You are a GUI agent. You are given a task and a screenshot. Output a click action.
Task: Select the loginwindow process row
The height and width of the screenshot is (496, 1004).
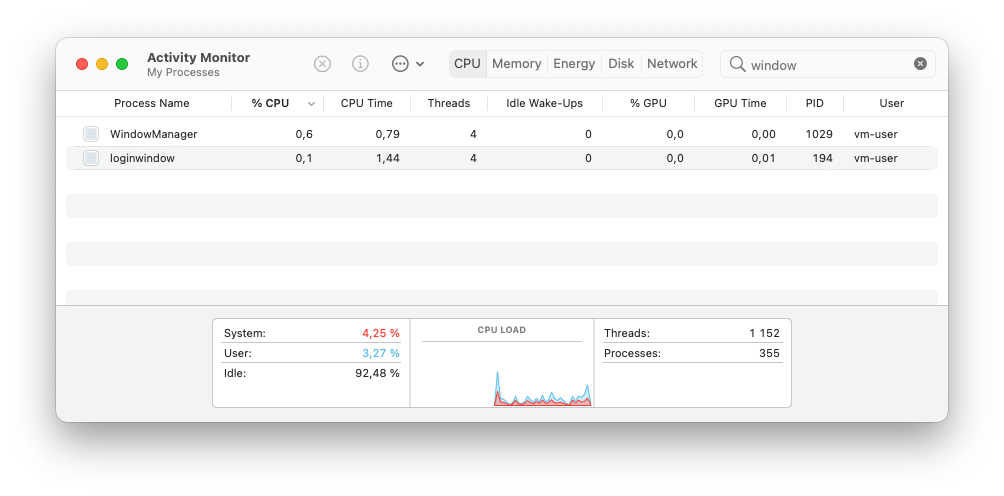[x=502, y=158]
